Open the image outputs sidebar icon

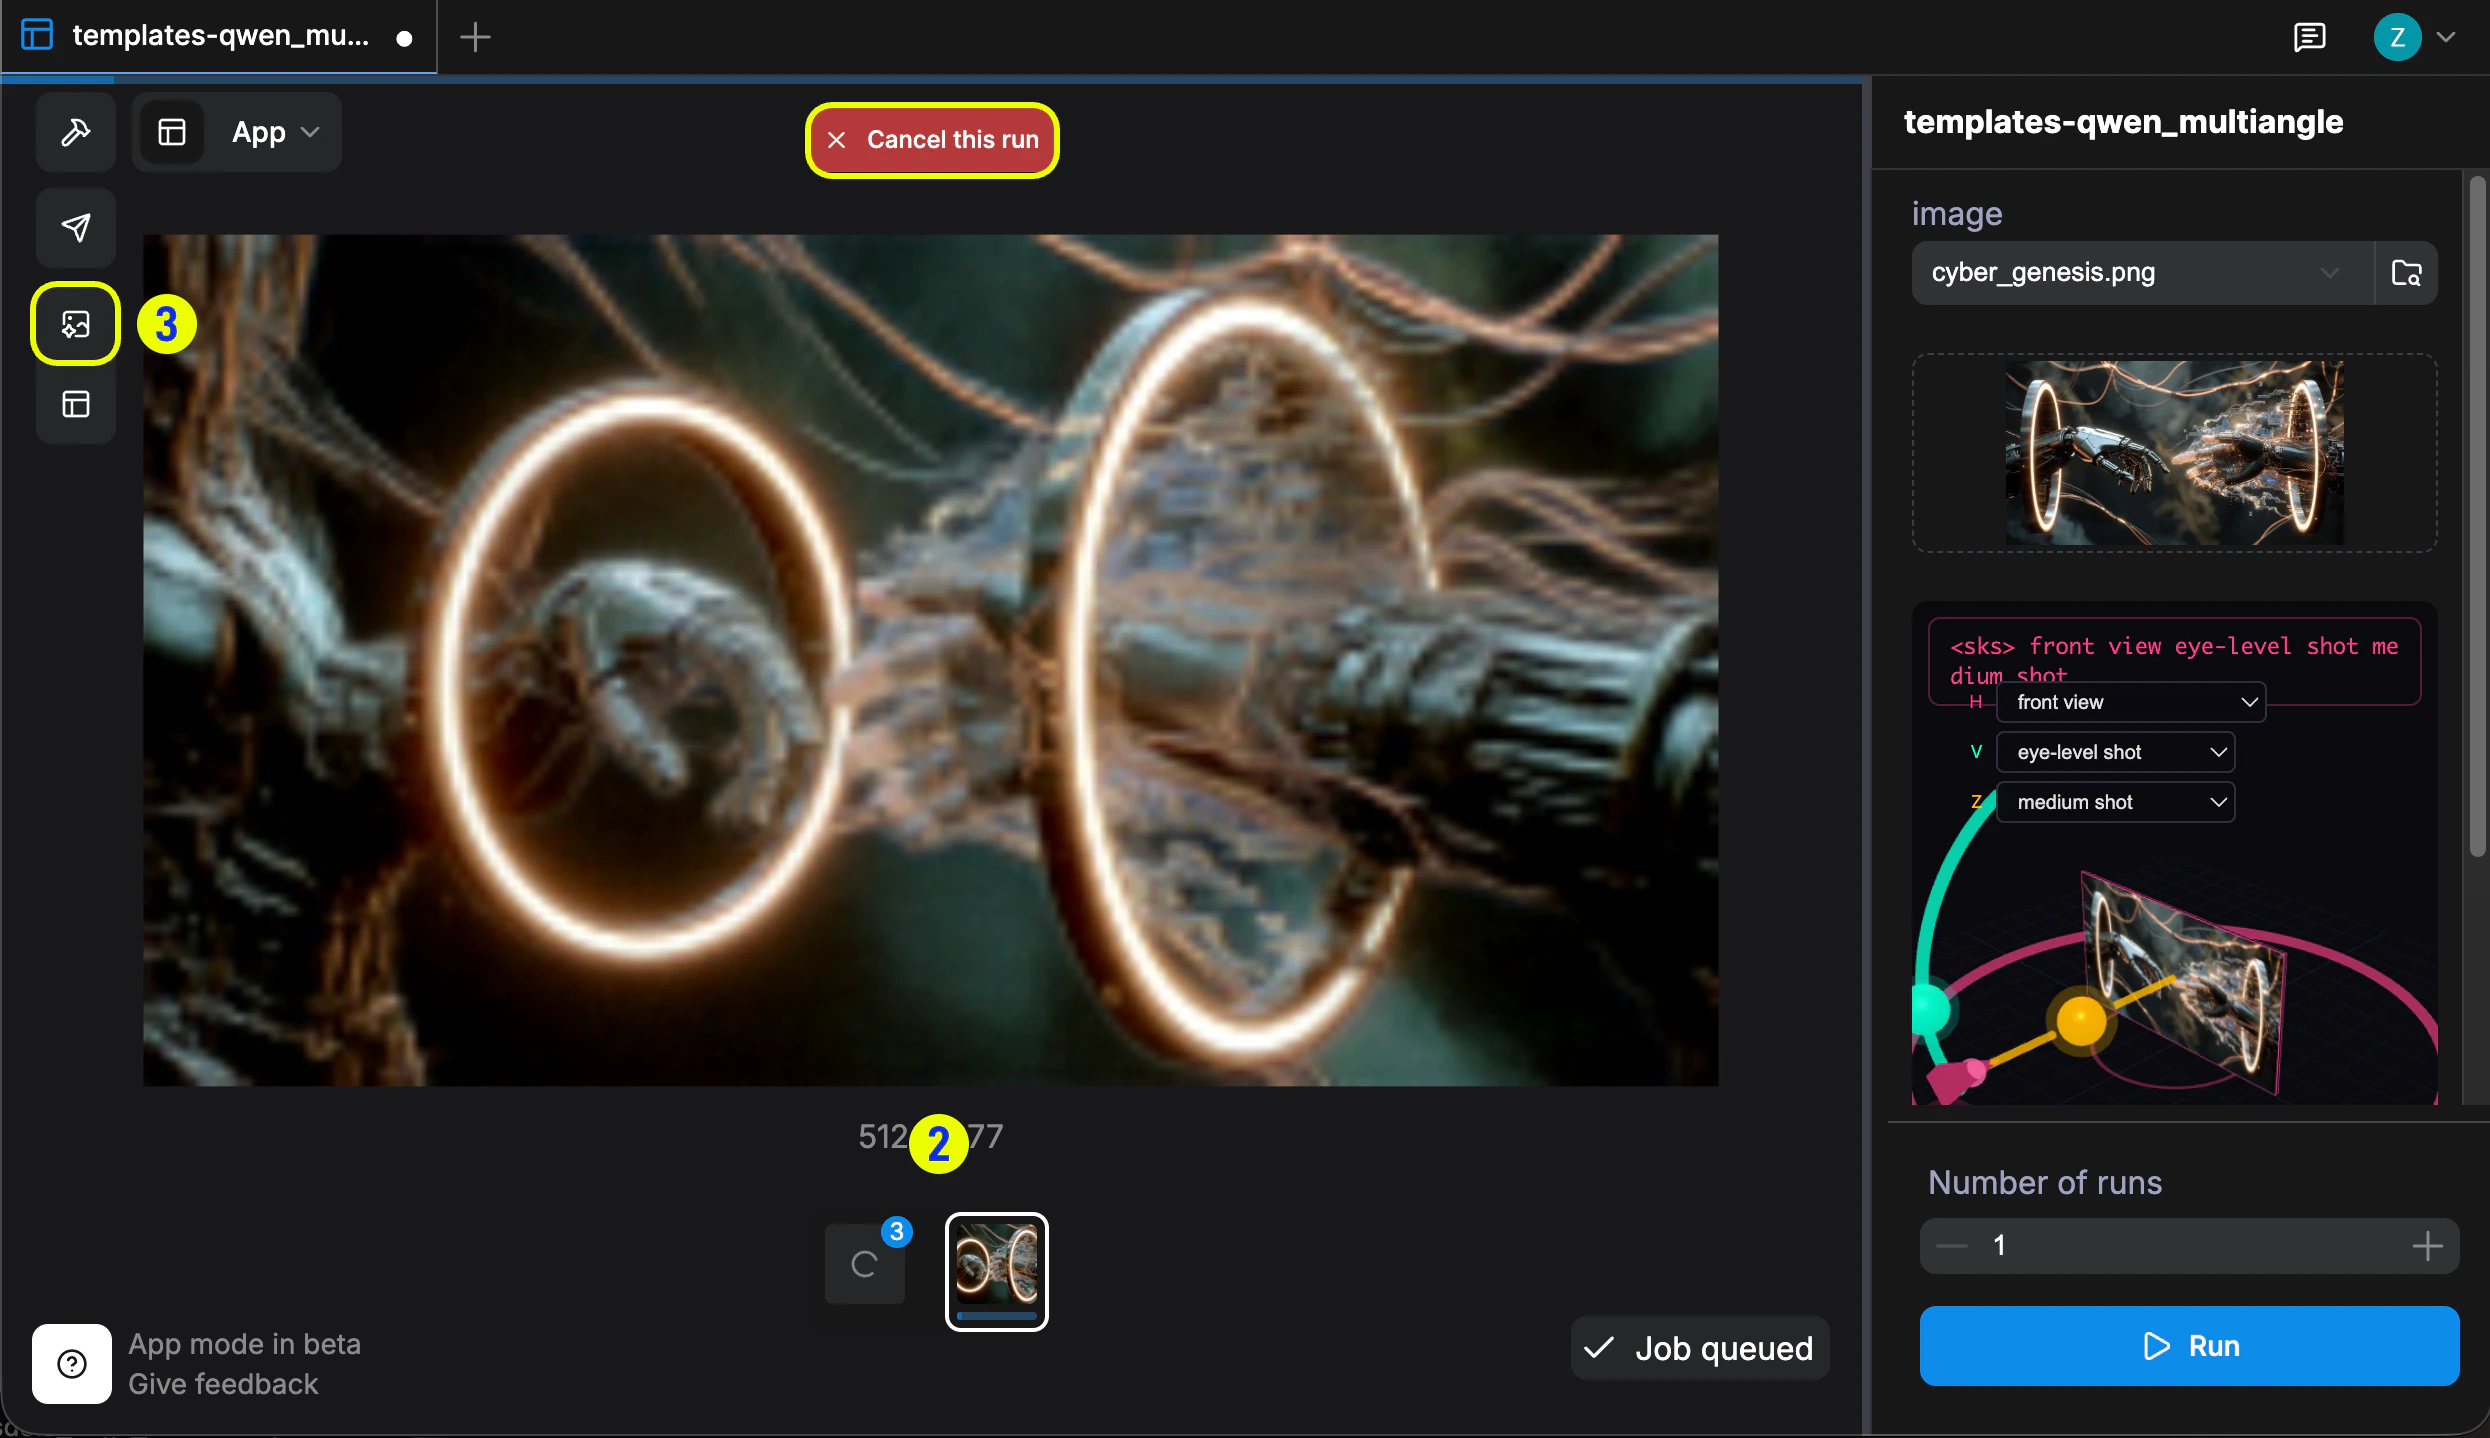pos(76,324)
